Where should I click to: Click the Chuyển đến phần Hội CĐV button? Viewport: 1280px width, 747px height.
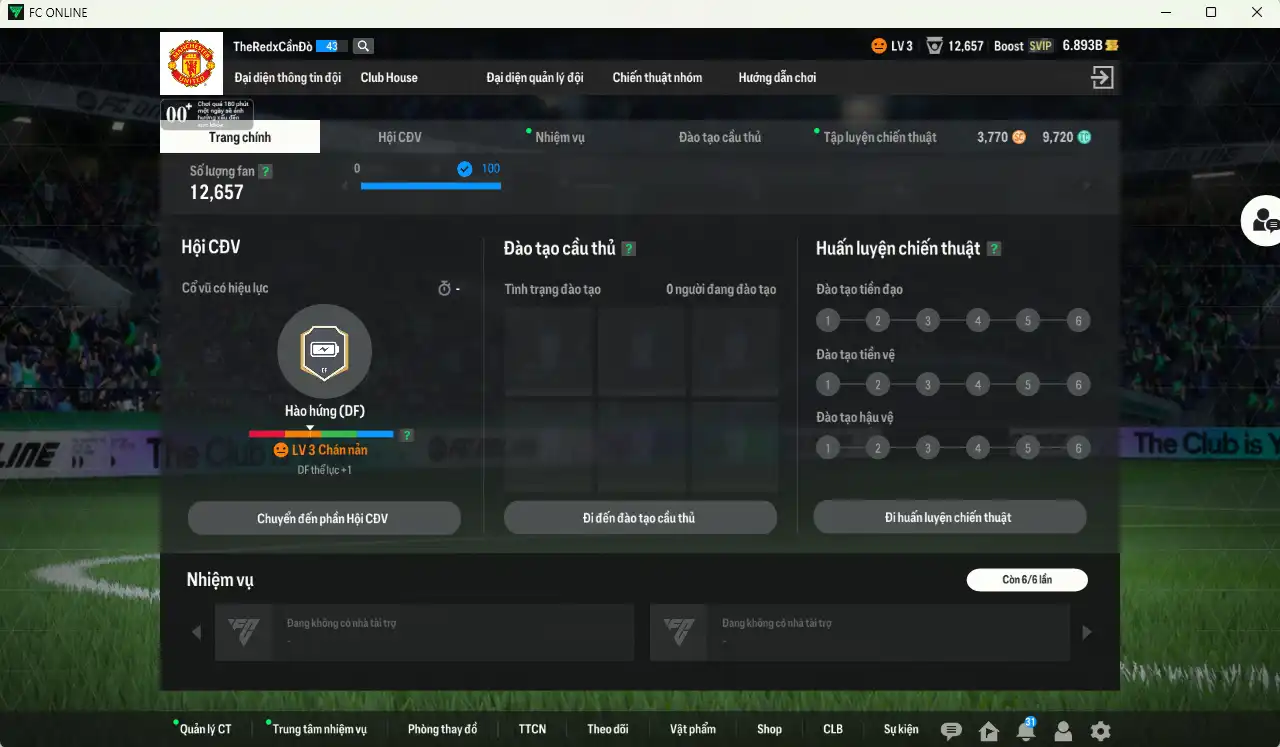pyautogui.click(x=324, y=518)
